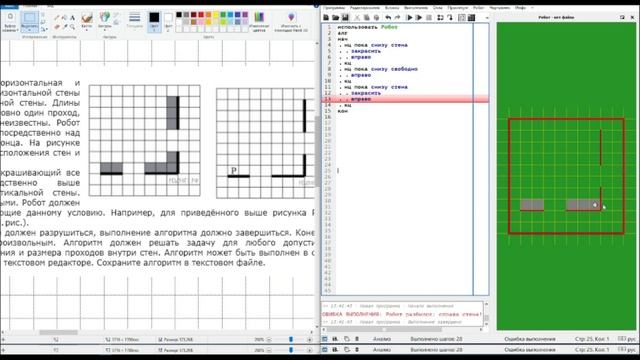Open the Редактирование menu in Kumir

pos(365,8)
